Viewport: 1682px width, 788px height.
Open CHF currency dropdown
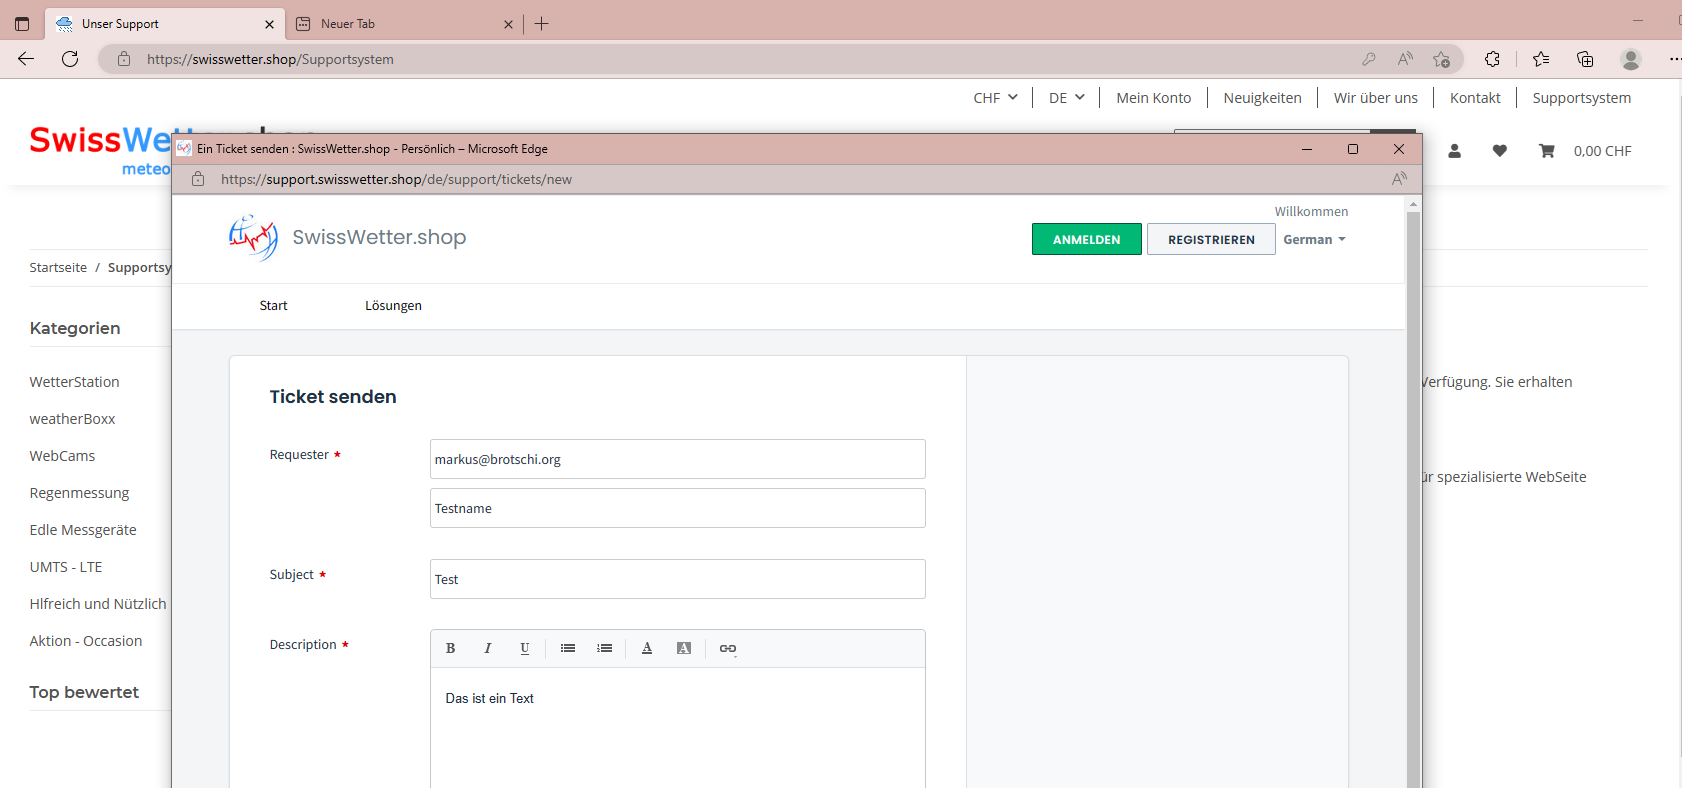[995, 98]
